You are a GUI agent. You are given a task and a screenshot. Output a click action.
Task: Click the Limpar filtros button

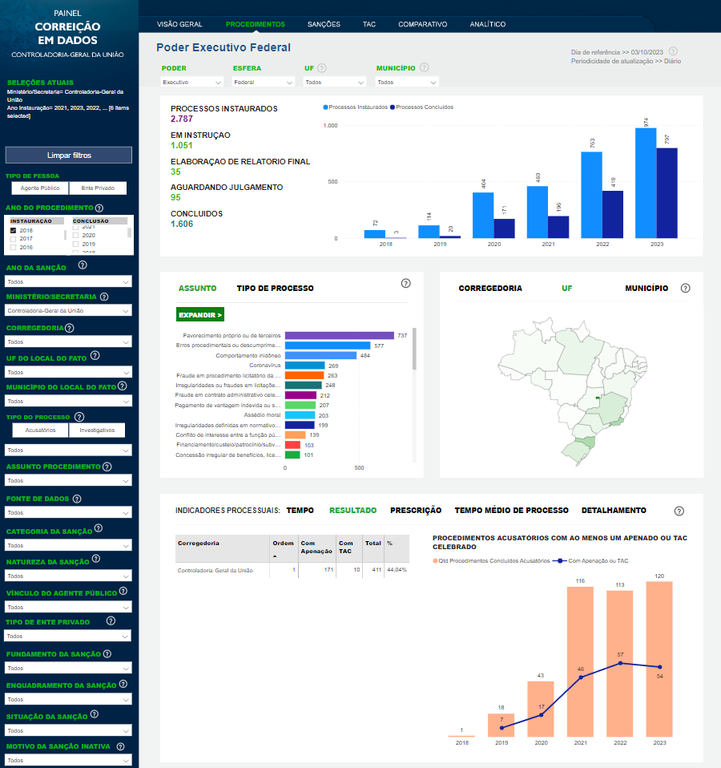[x=68, y=155]
